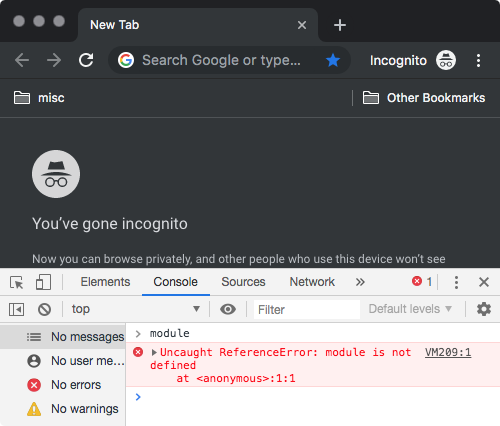
Task: Open console settings gear
Action: pyautogui.click(x=484, y=309)
